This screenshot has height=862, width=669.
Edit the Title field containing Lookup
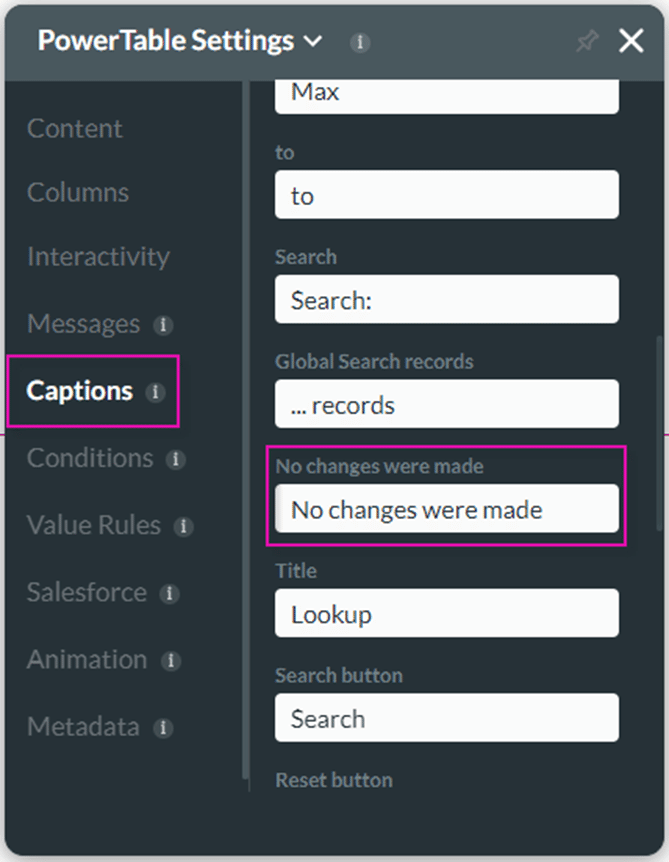pyautogui.click(x=446, y=614)
